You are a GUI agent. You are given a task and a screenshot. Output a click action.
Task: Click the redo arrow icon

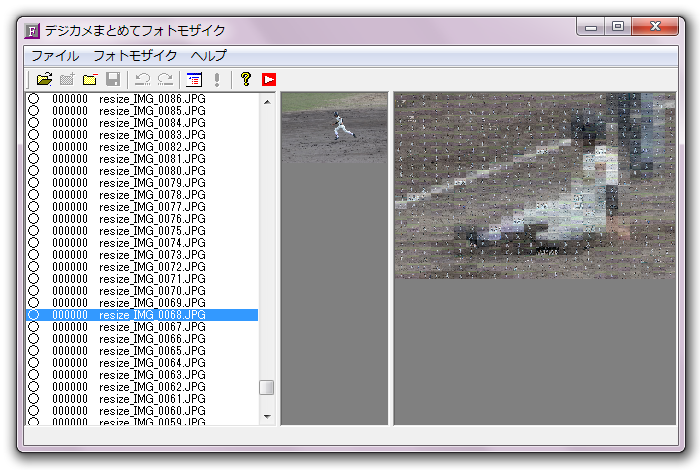tap(165, 79)
